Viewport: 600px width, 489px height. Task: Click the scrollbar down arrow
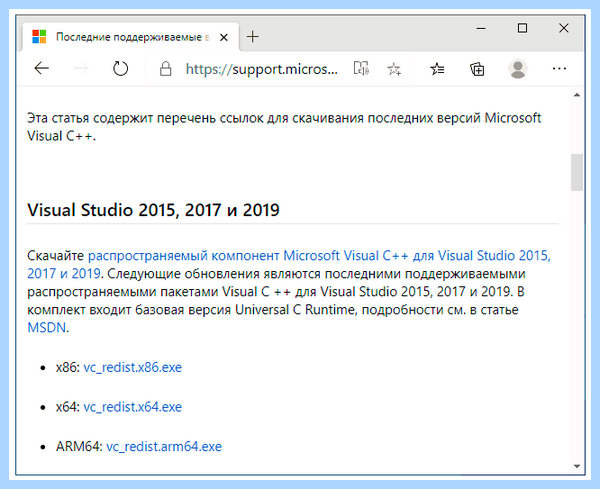(577, 466)
